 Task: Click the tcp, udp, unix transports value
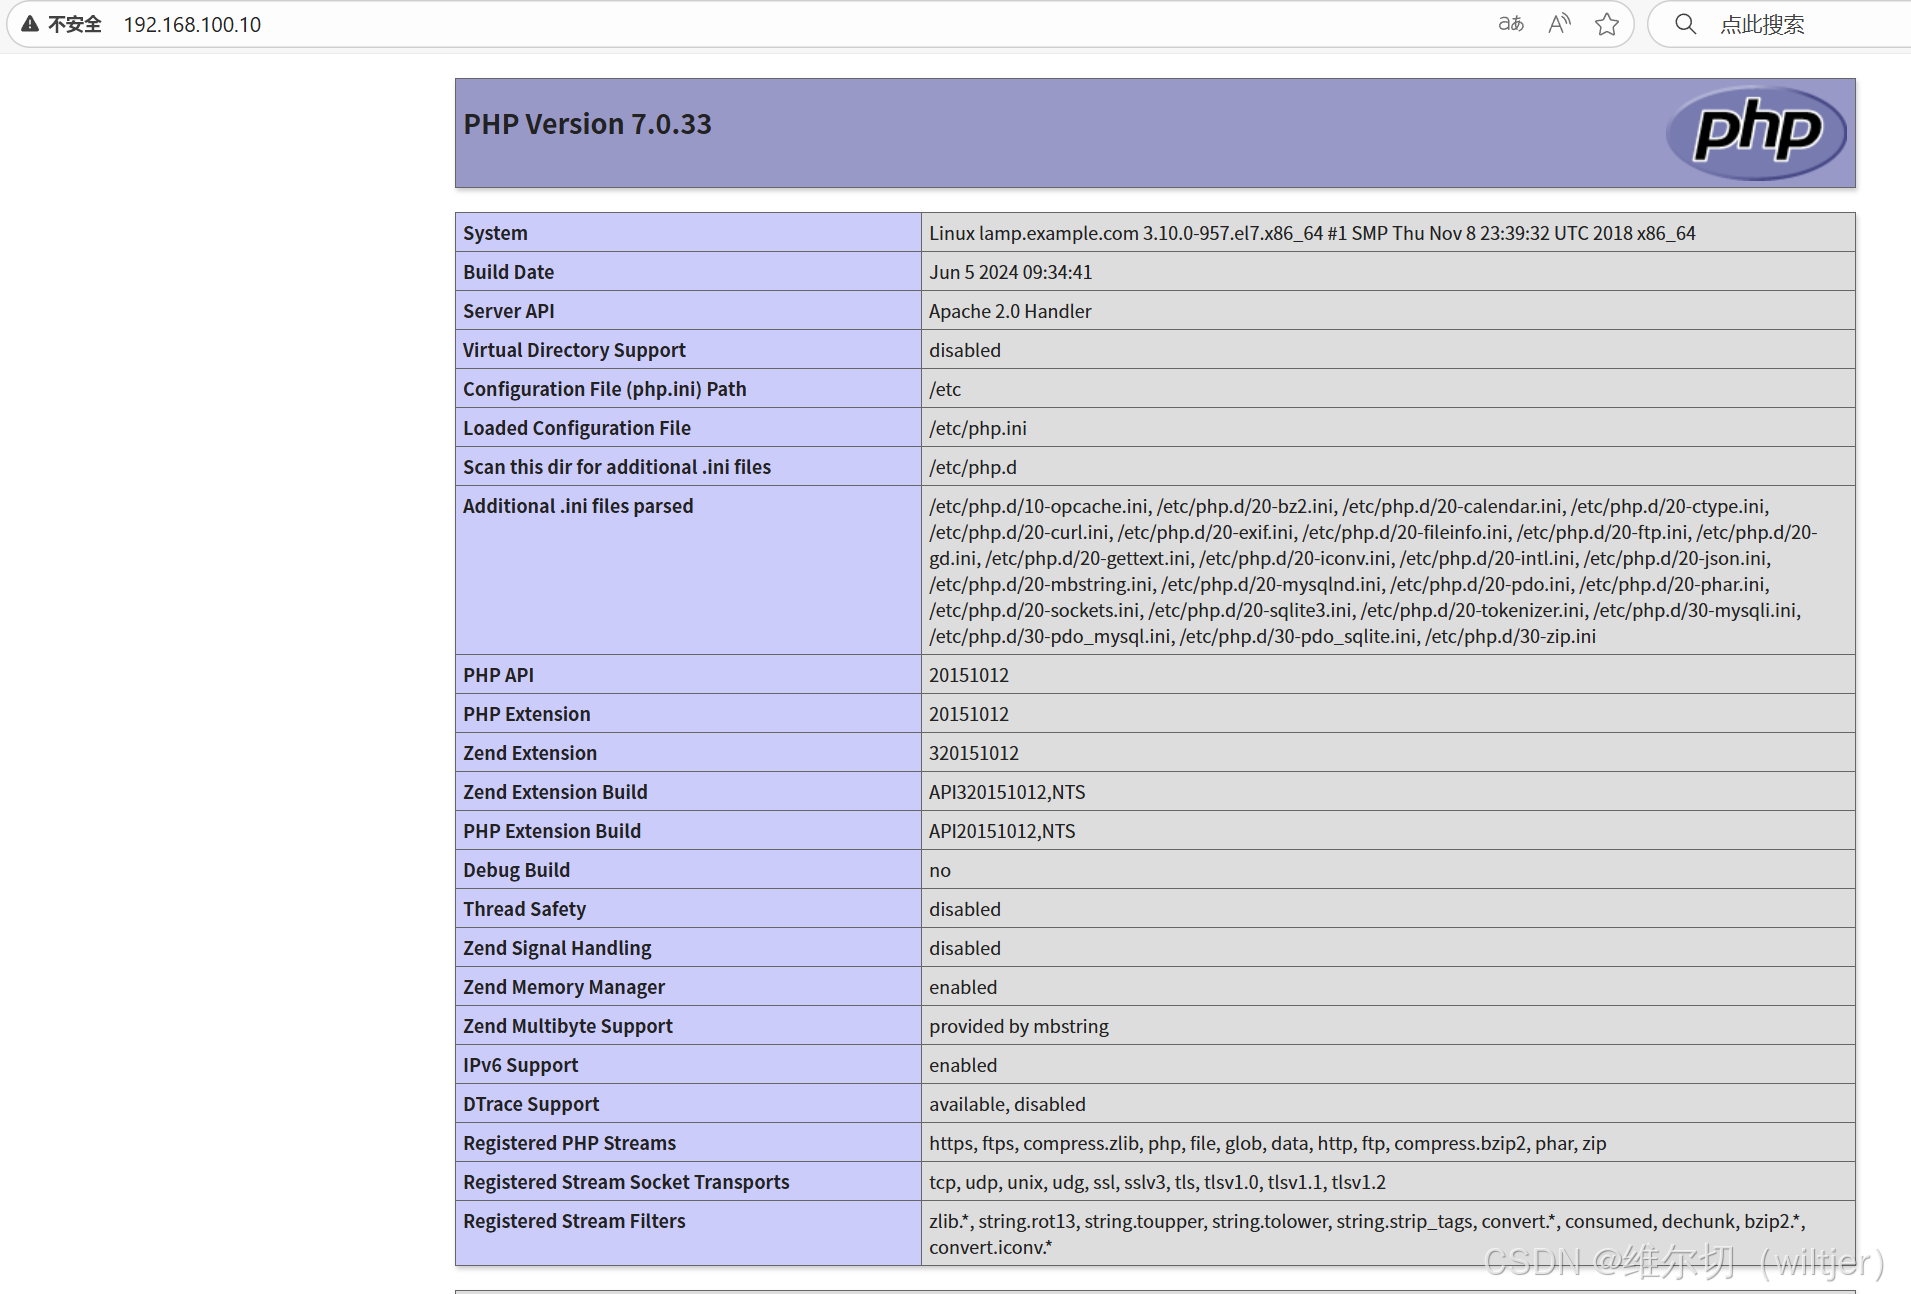[x=1157, y=1182]
